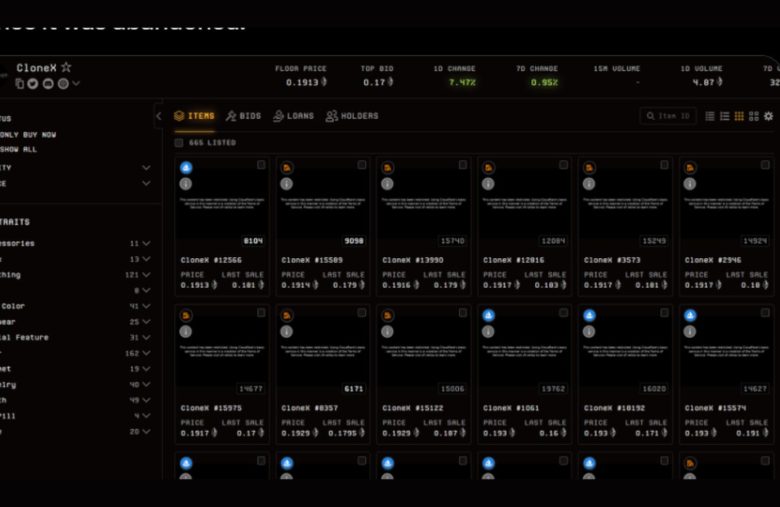Expand more collection links chevron beside globe
Screen dimensions: 780x507
[x=76, y=84]
